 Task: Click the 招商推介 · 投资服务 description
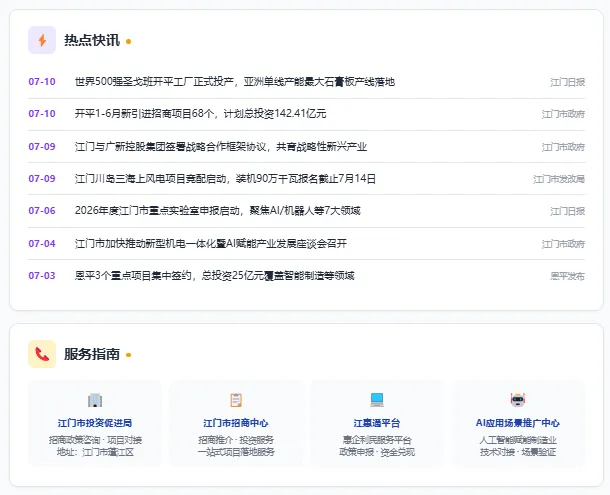[236, 440]
